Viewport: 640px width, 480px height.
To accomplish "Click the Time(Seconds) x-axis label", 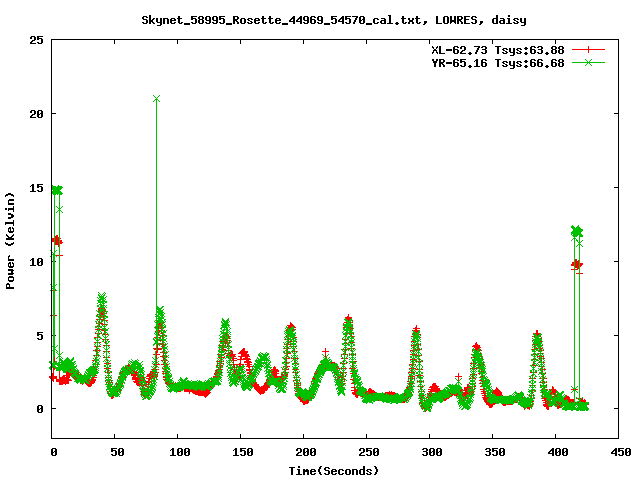I will 333,471.
